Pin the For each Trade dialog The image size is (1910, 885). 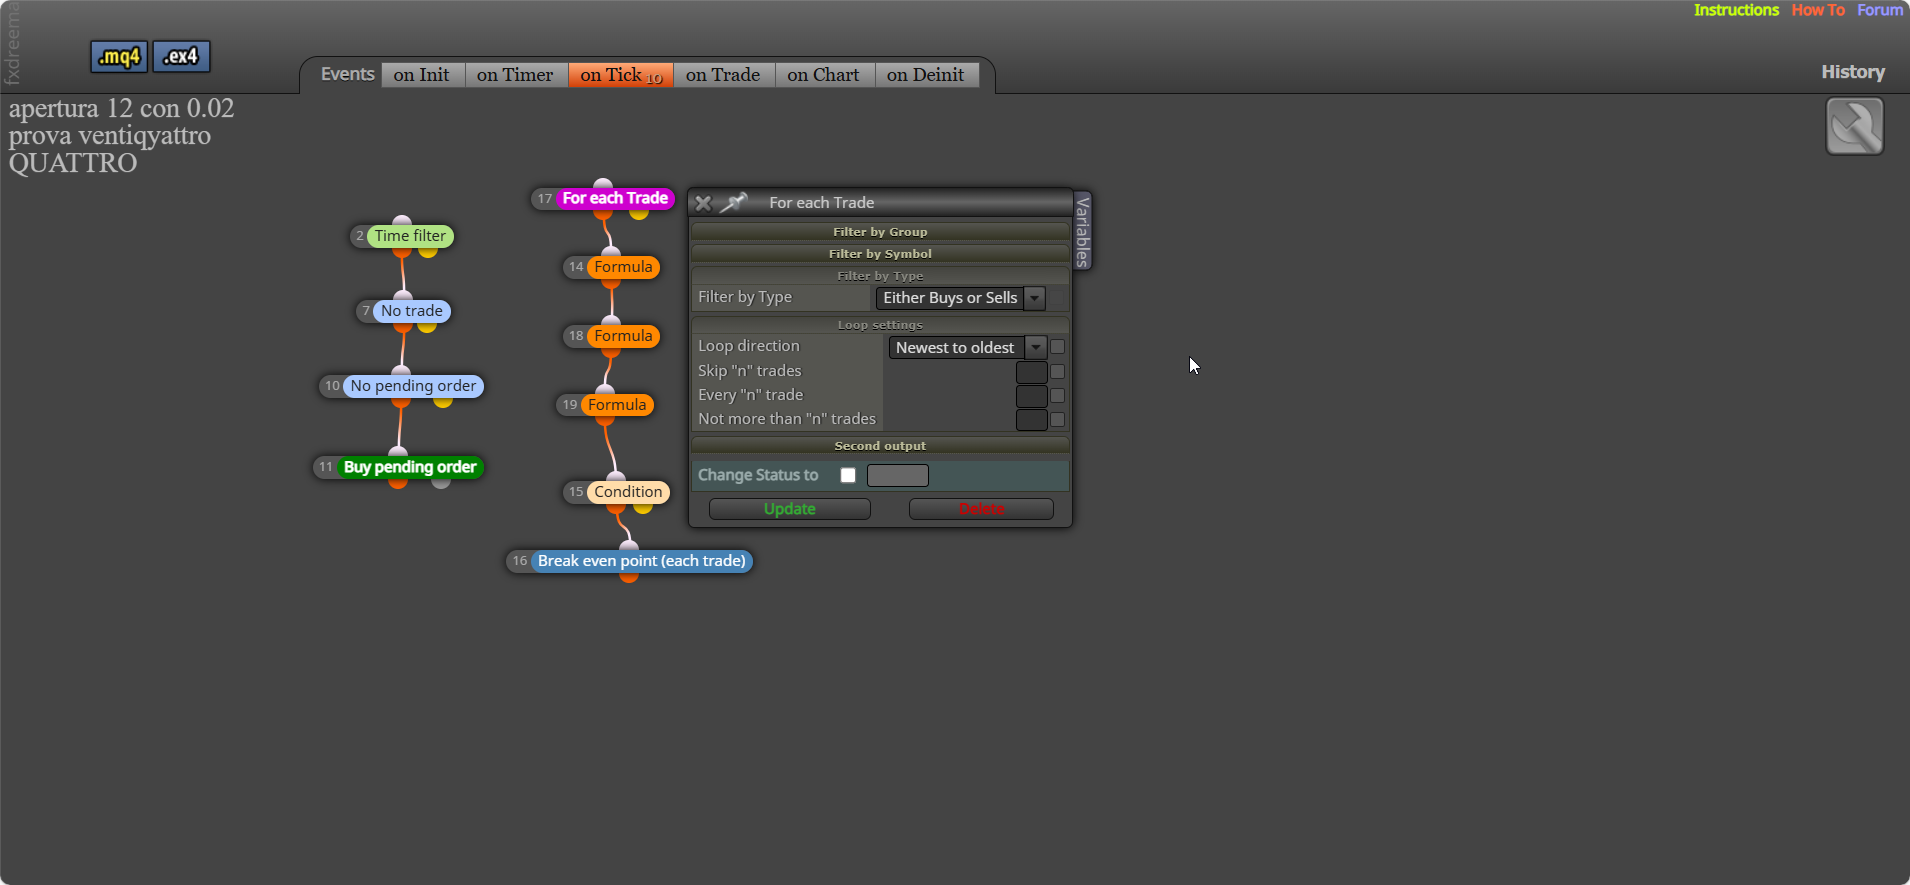[734, 203]
